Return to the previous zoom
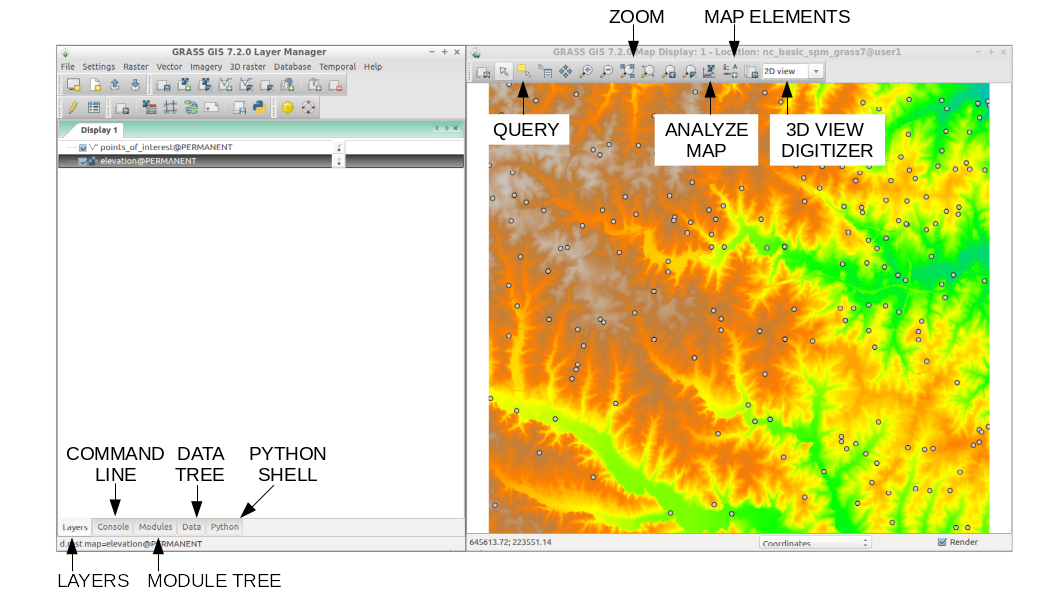 pos(669,72)
